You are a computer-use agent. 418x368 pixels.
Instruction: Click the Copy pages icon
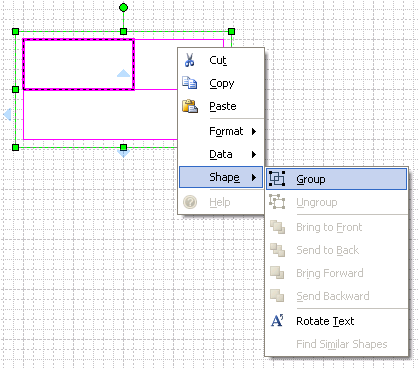(189, 83)
